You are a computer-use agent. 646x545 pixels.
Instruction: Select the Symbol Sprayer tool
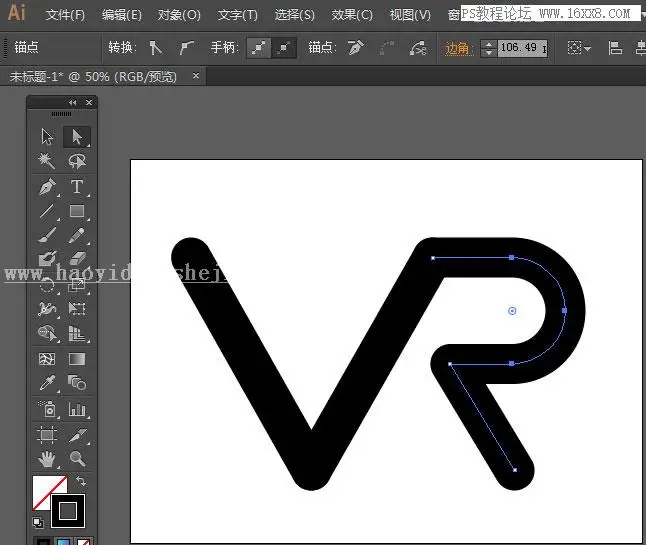click(48, 409)
